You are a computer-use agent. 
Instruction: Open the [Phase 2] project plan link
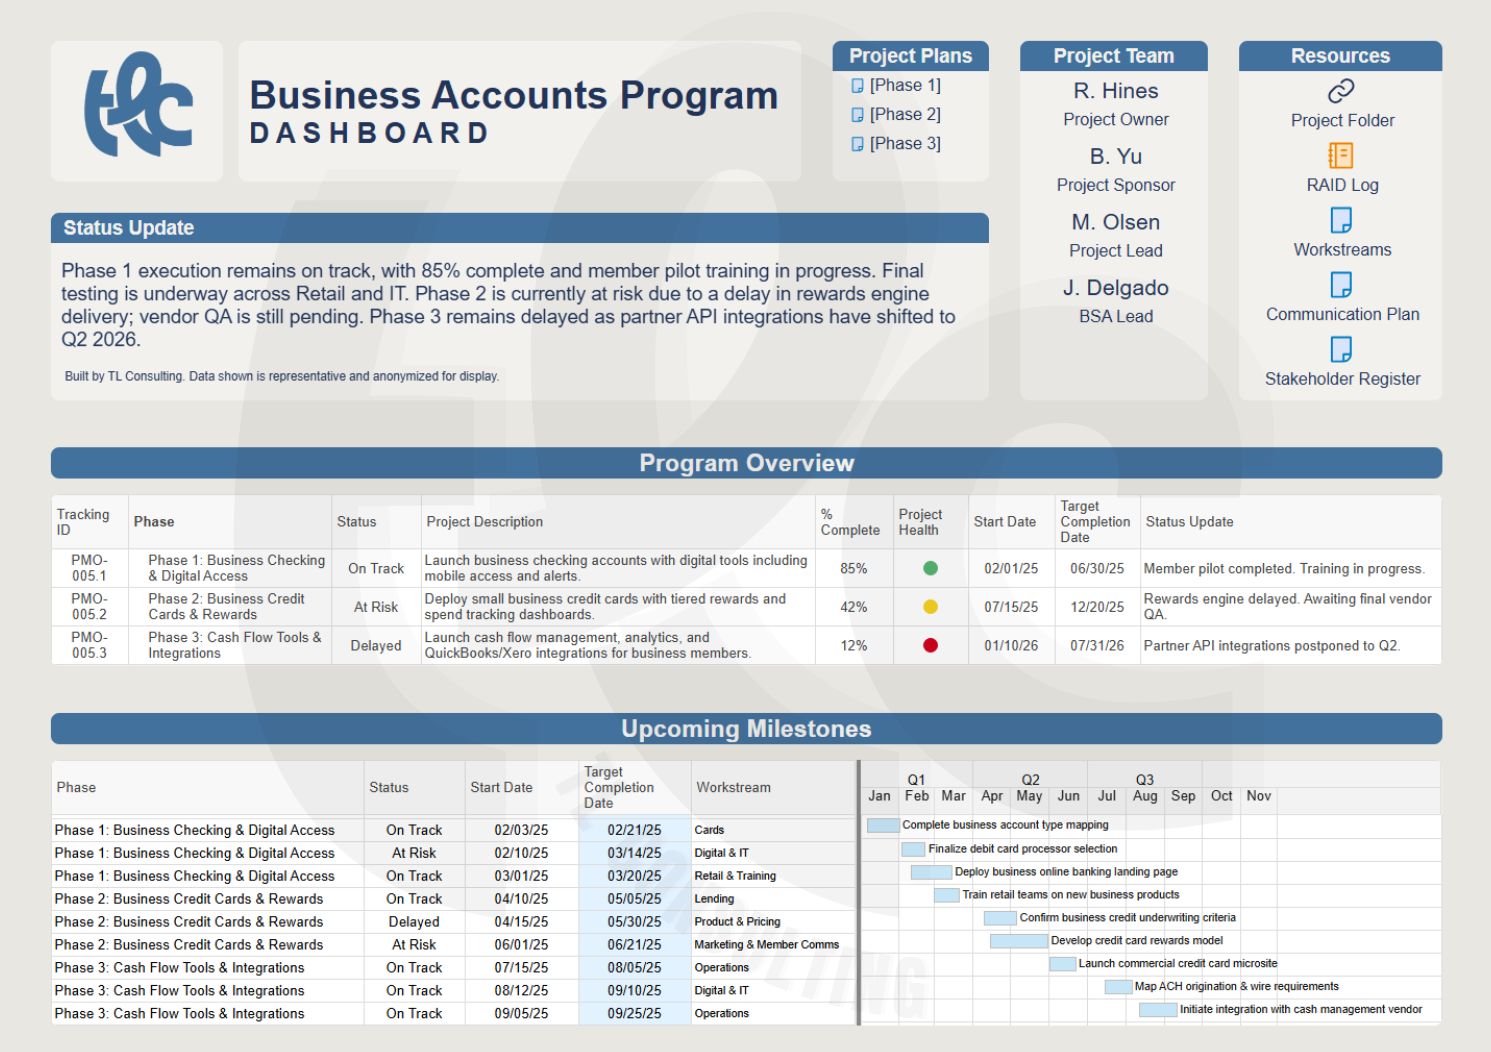click(905, 115)
